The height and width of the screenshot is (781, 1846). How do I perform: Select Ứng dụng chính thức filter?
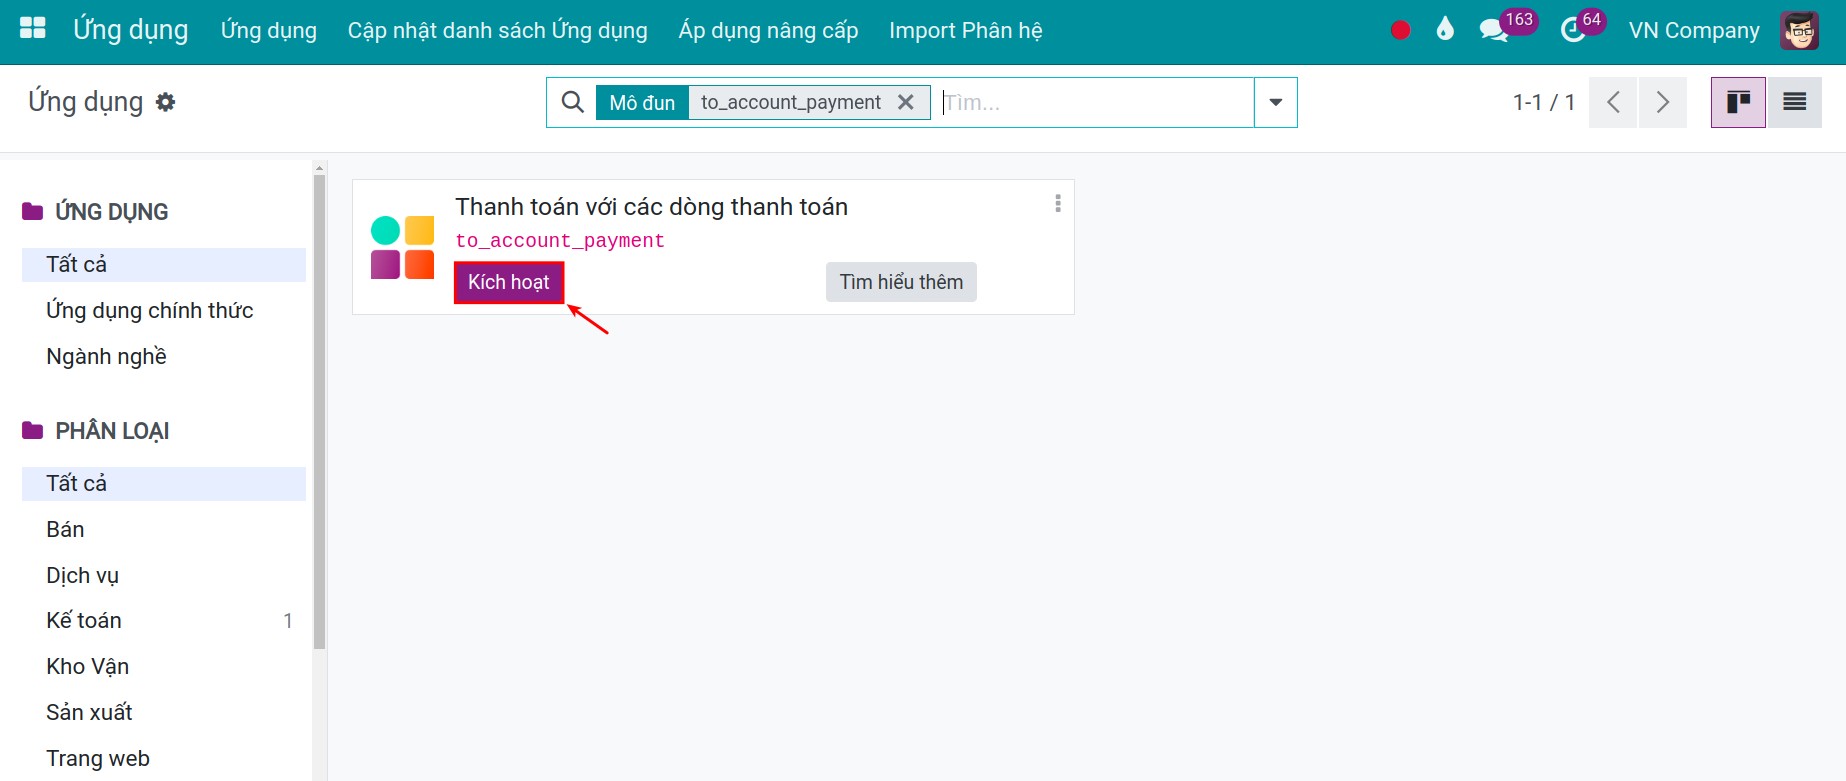click(x=164, y=310)
